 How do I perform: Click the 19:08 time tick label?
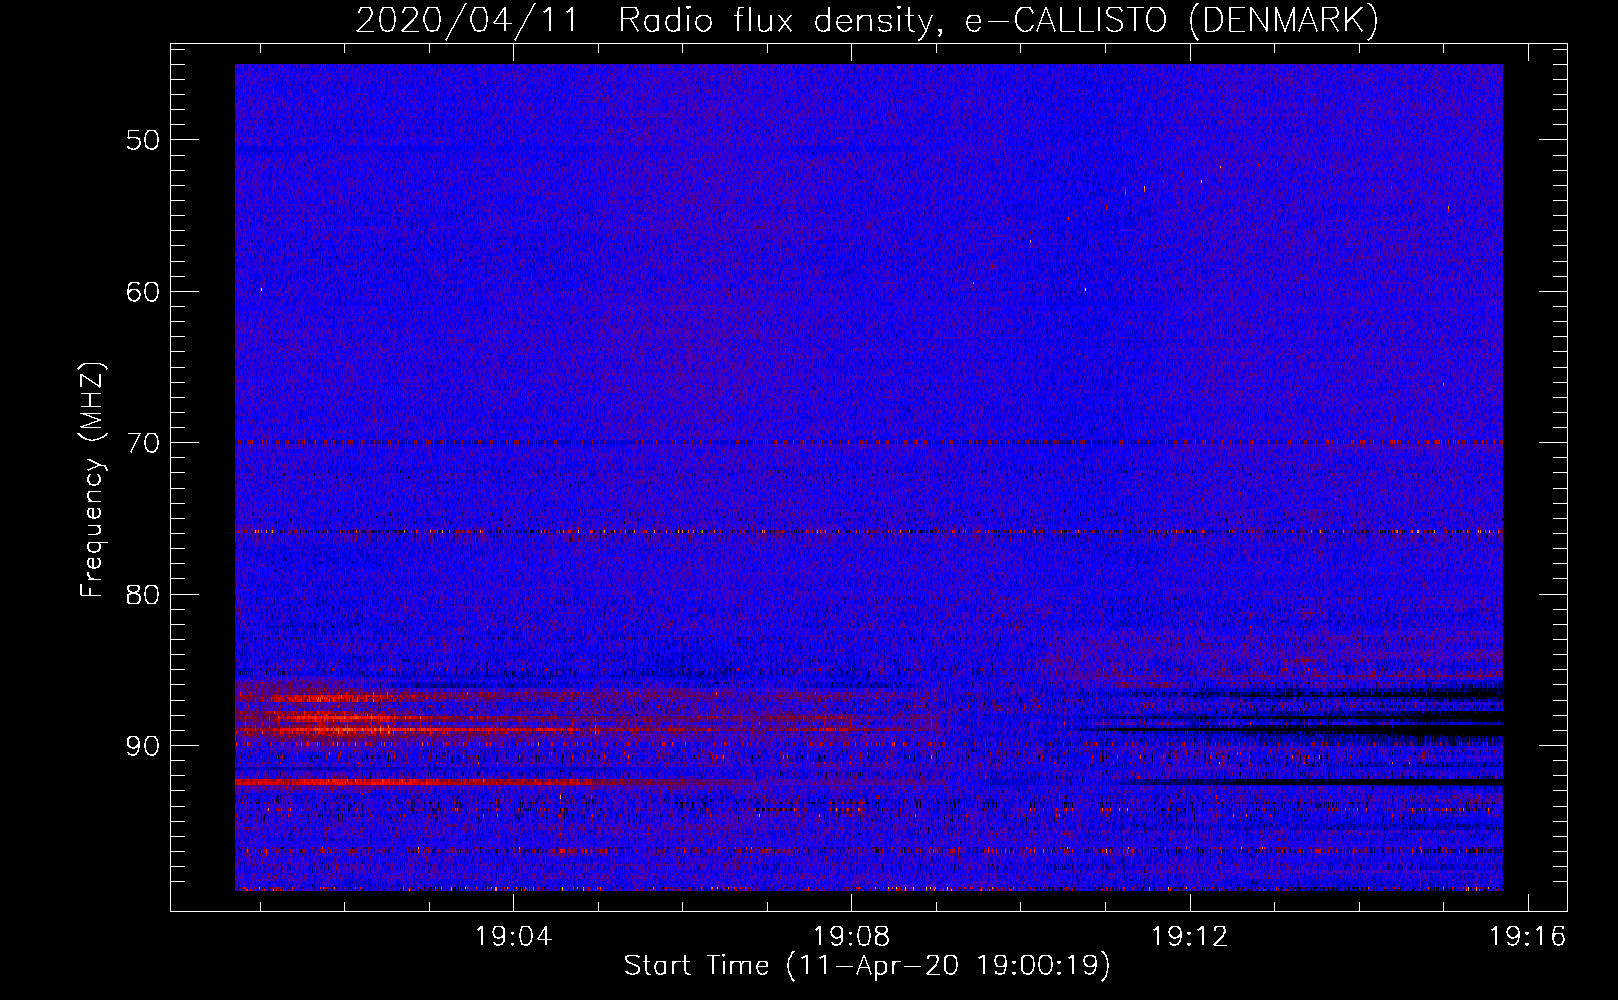(851, 937)
